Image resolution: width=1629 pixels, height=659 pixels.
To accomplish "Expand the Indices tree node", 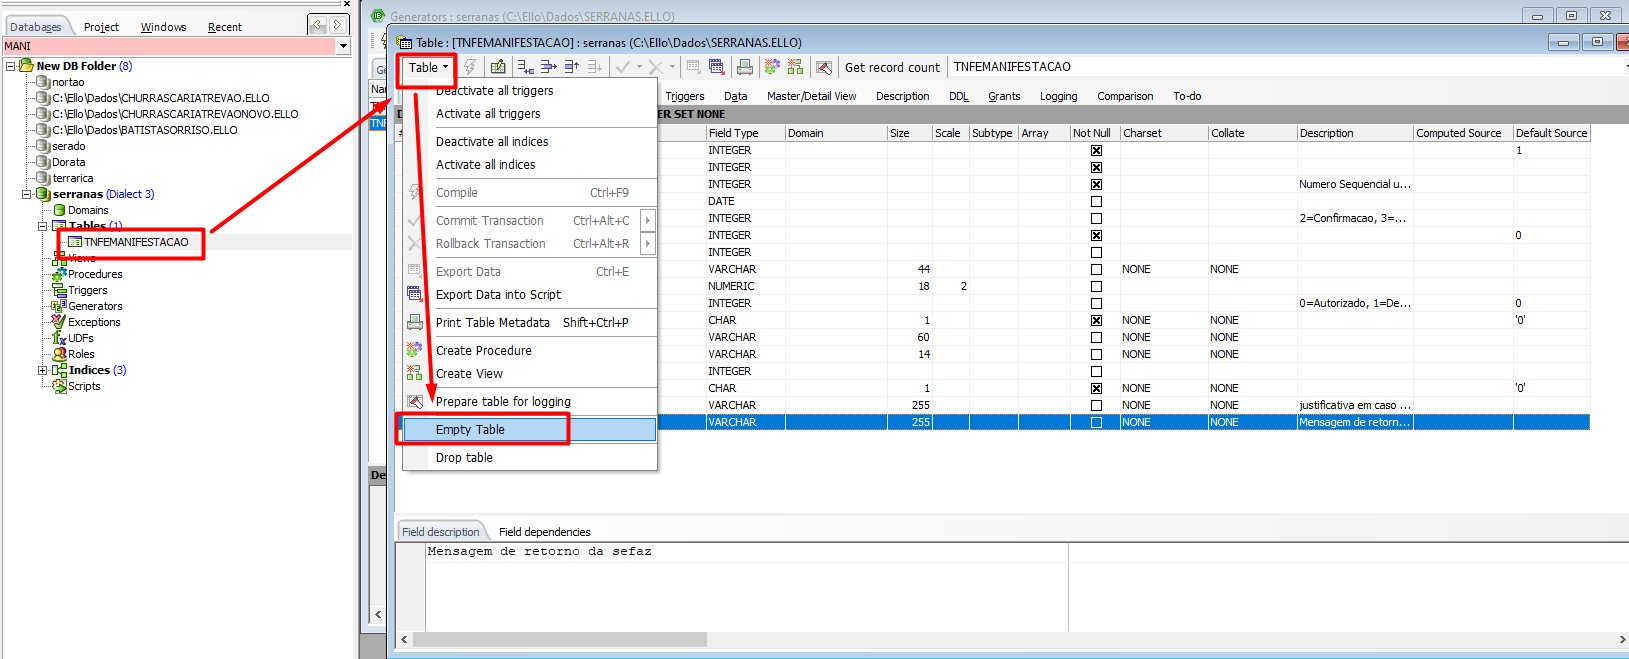I will click(43, 370).
